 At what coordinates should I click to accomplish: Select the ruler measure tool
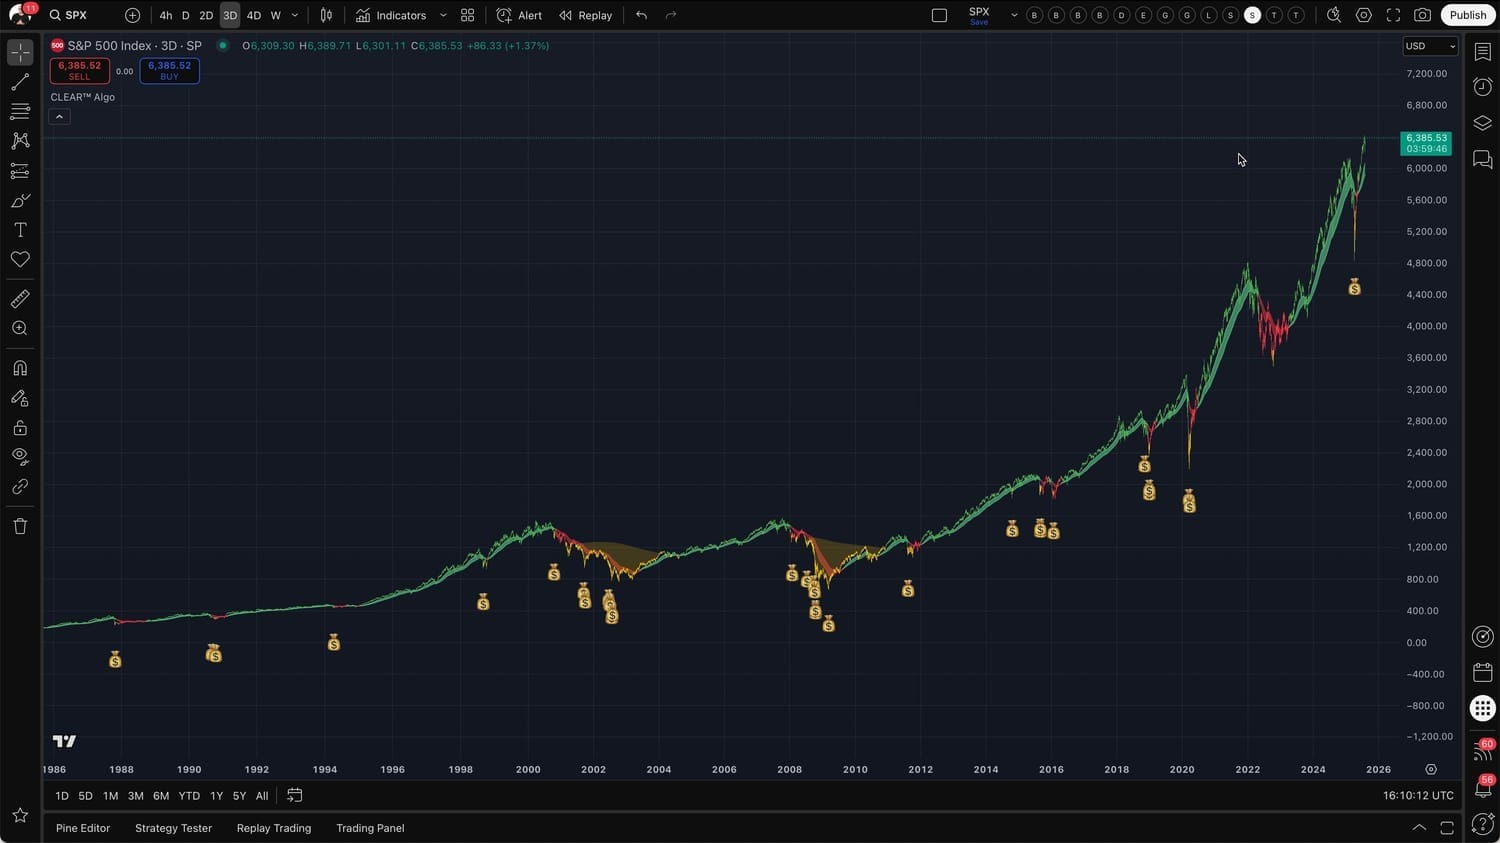click(x=20, y=299)
